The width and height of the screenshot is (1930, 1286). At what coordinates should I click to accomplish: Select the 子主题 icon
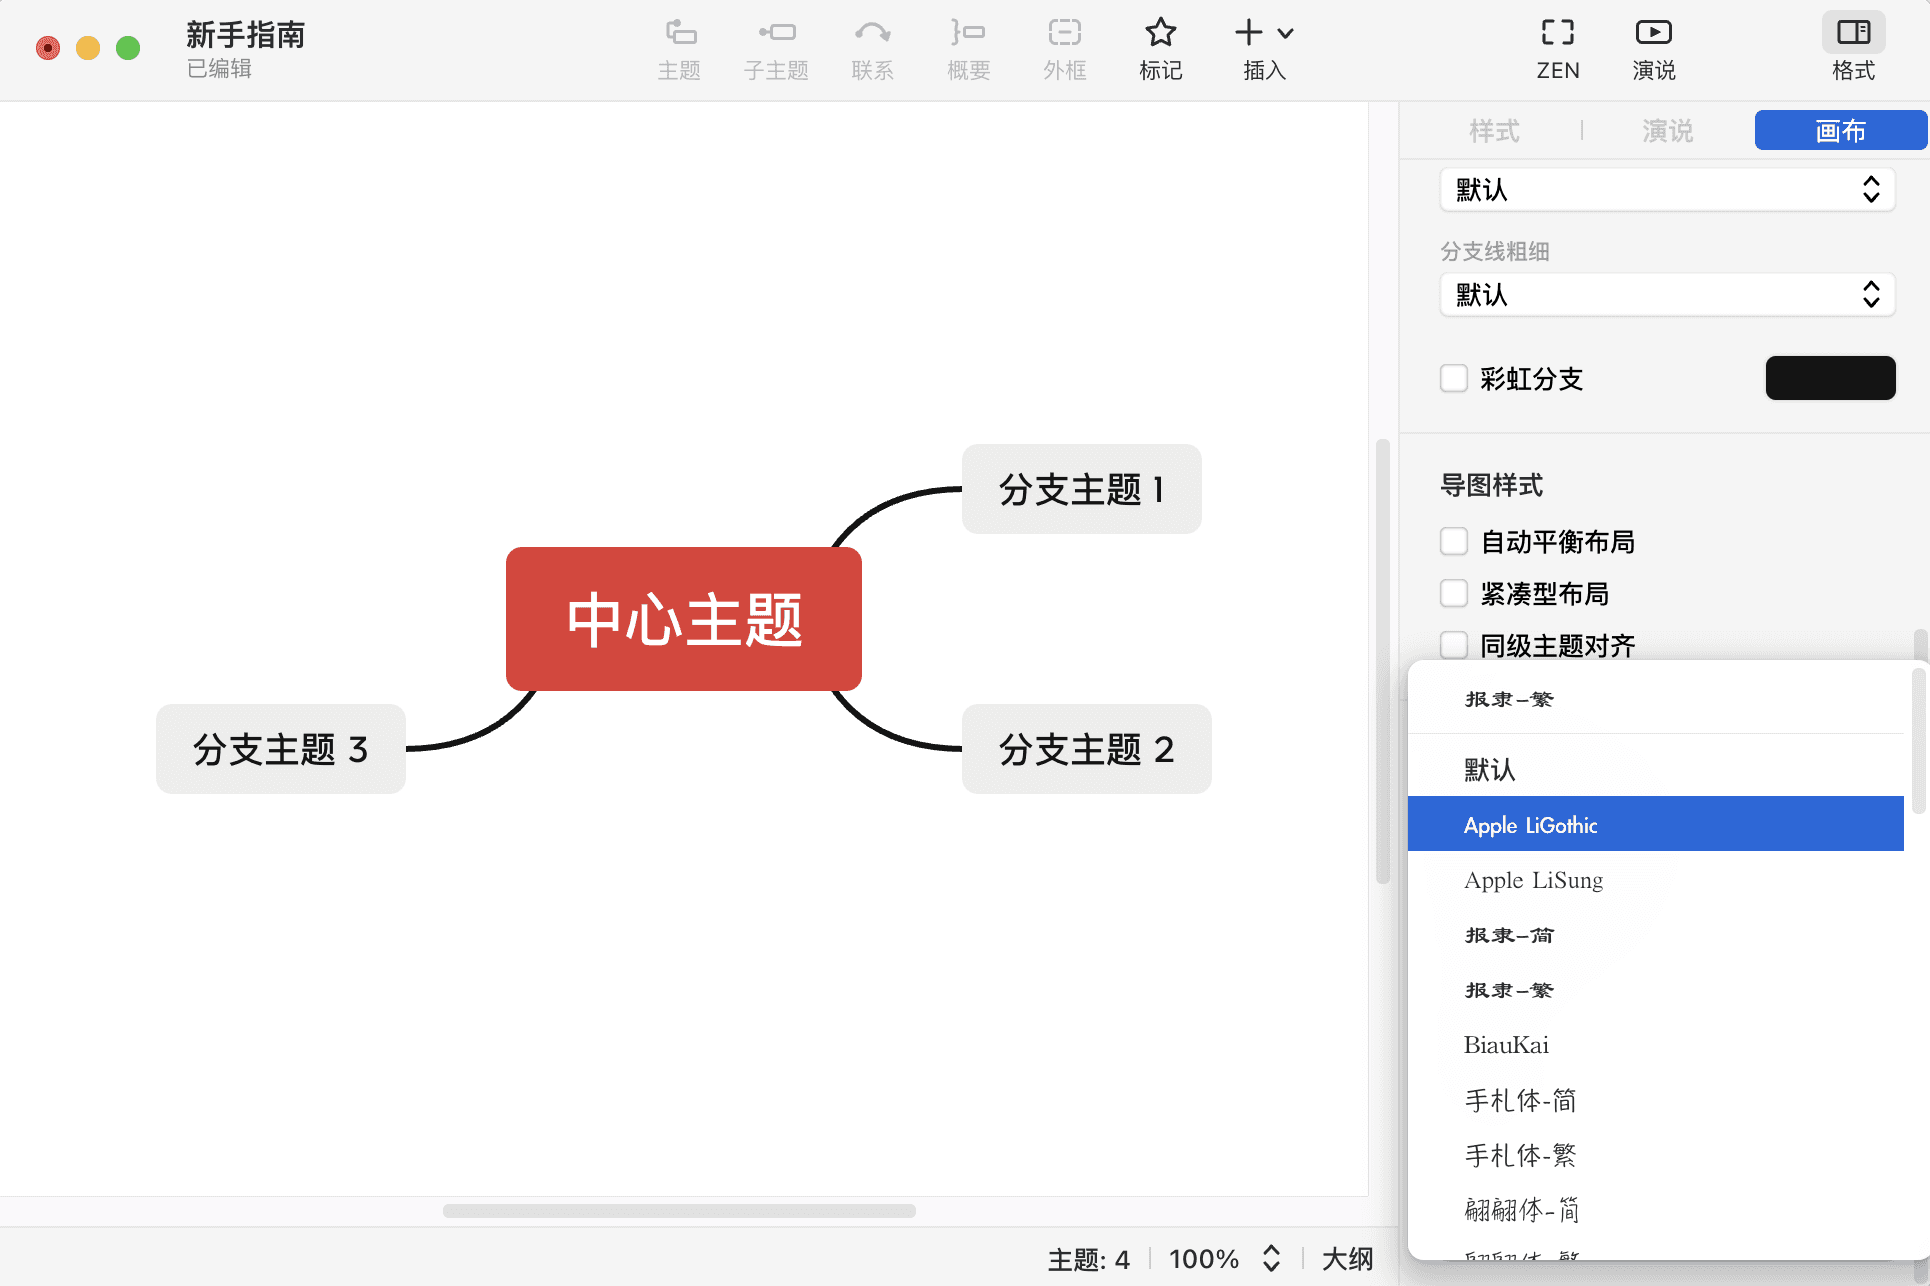coord(776,47)
